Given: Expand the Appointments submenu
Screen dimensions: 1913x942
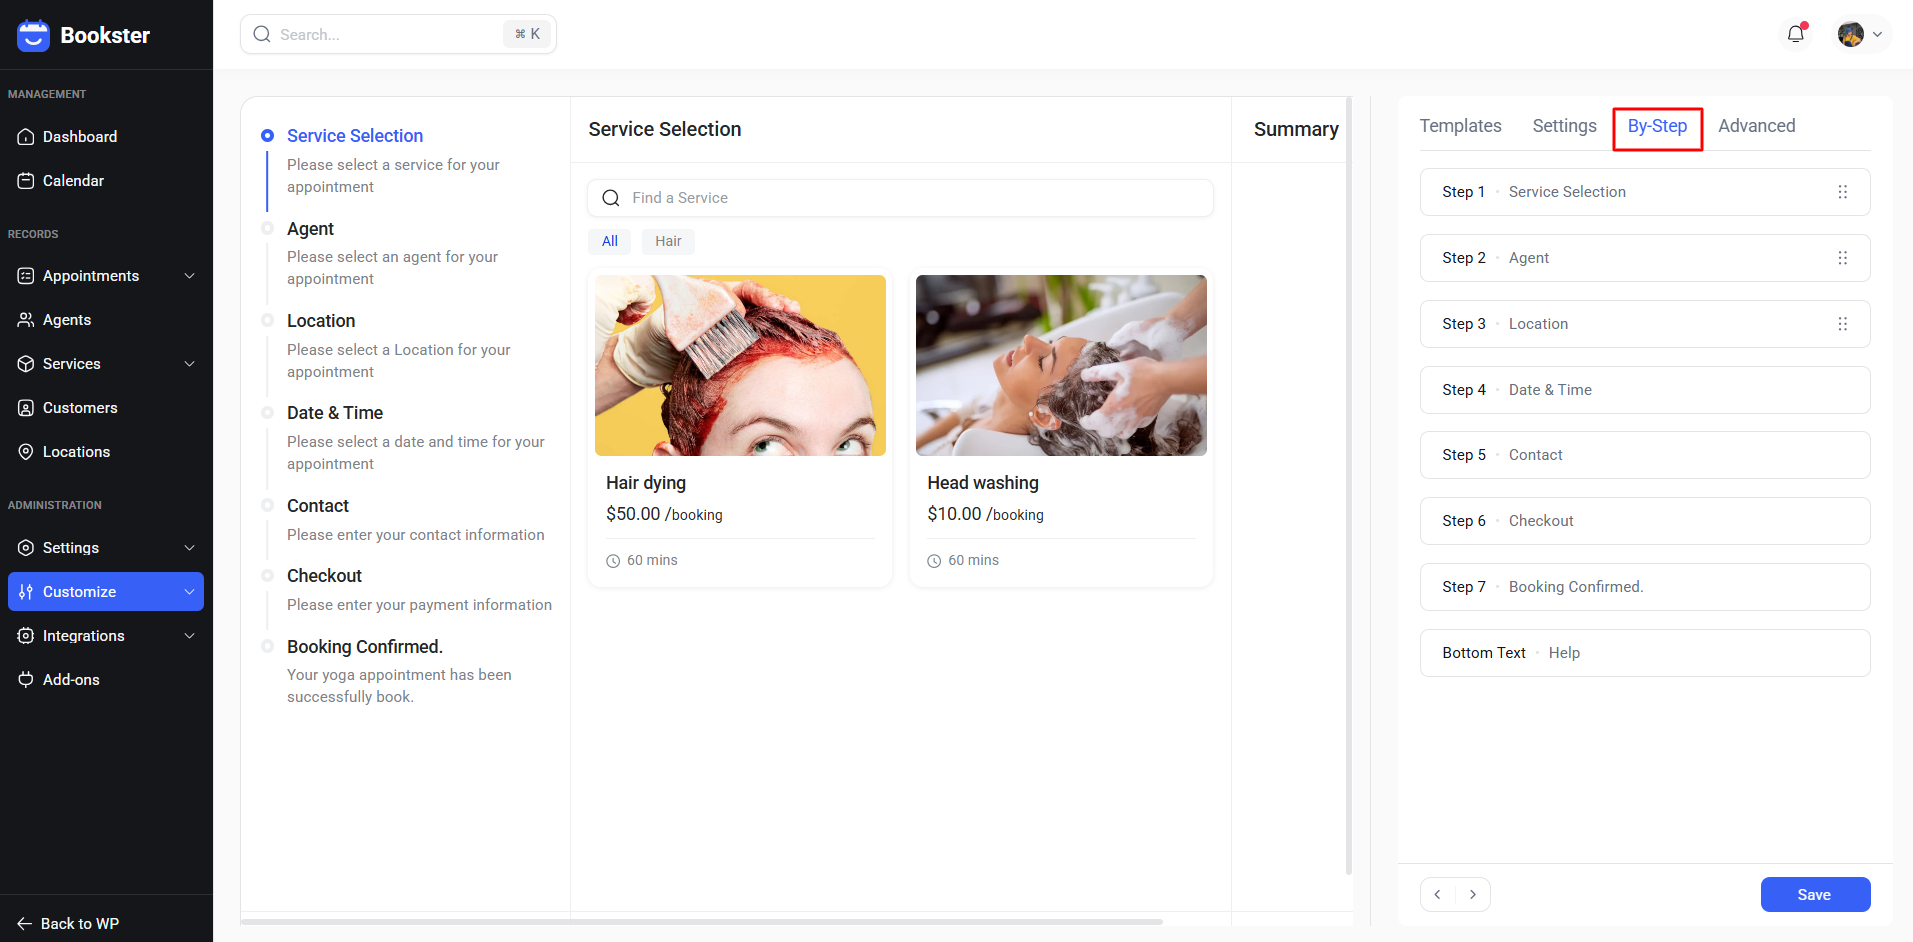Looking at the screenshot, I should tap(189, 276).
